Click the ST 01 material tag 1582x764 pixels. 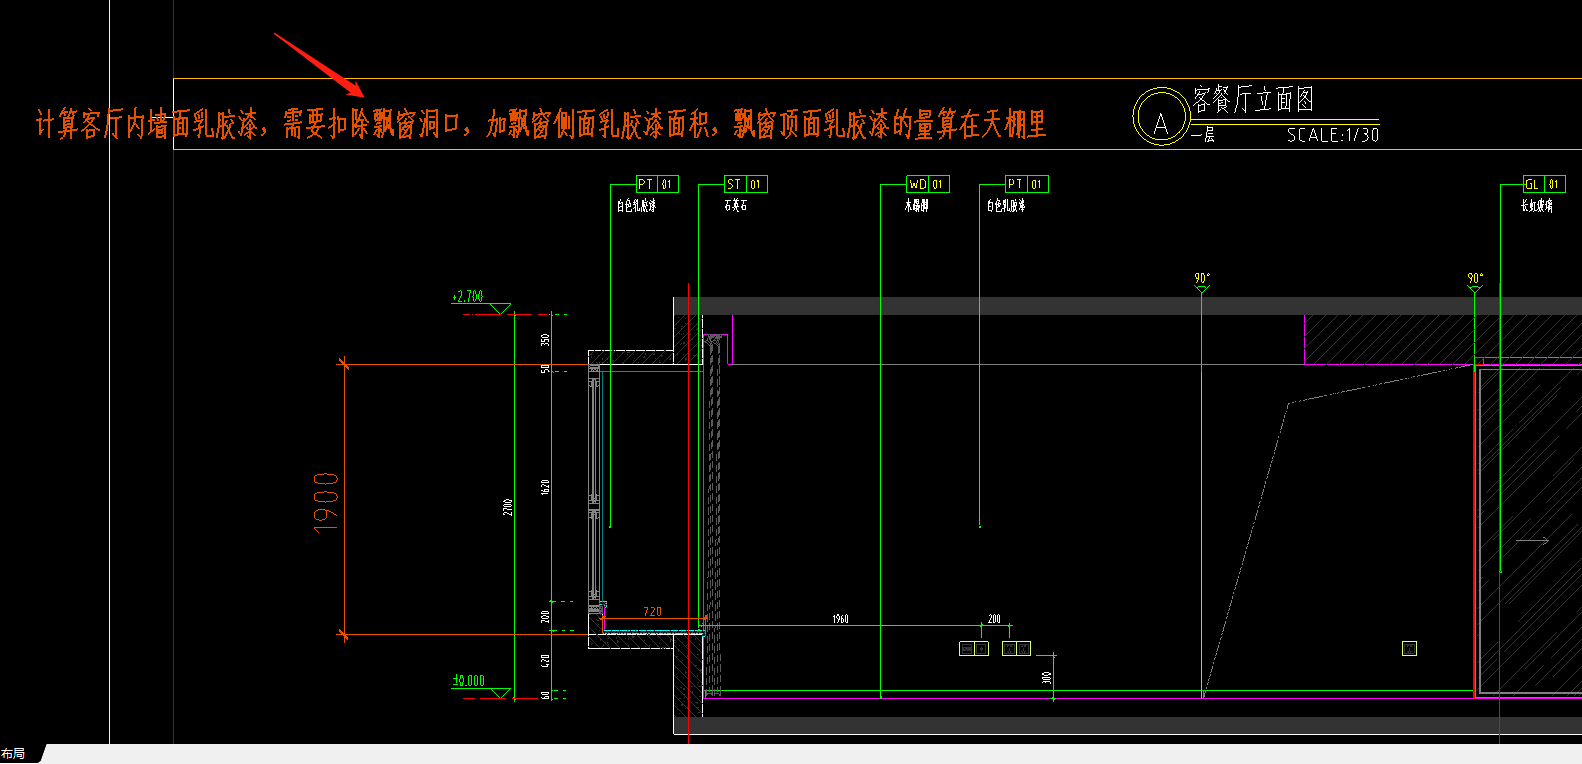[746, 184]
